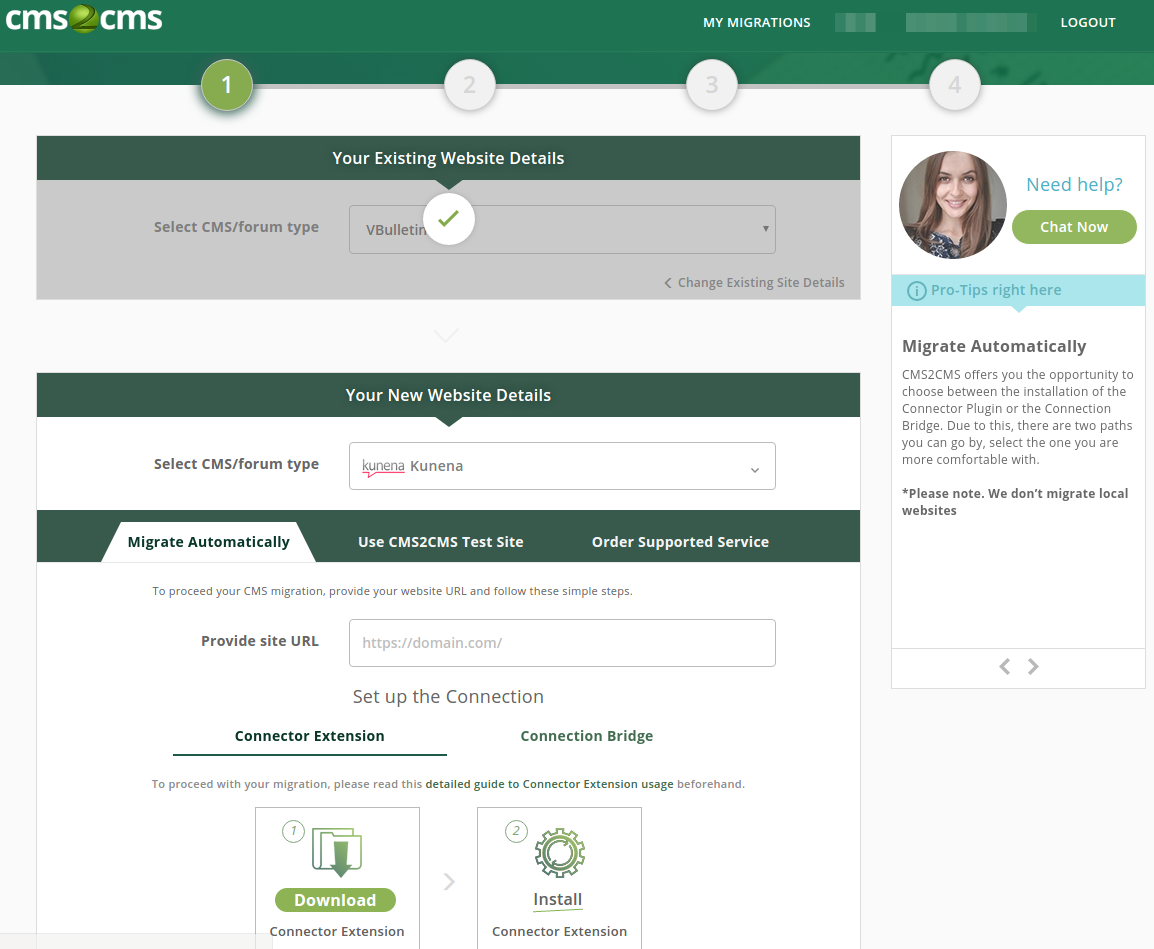Click the Pro-Tips info icon
This screenshot has width=1154, height=949.
coord(916,291)
